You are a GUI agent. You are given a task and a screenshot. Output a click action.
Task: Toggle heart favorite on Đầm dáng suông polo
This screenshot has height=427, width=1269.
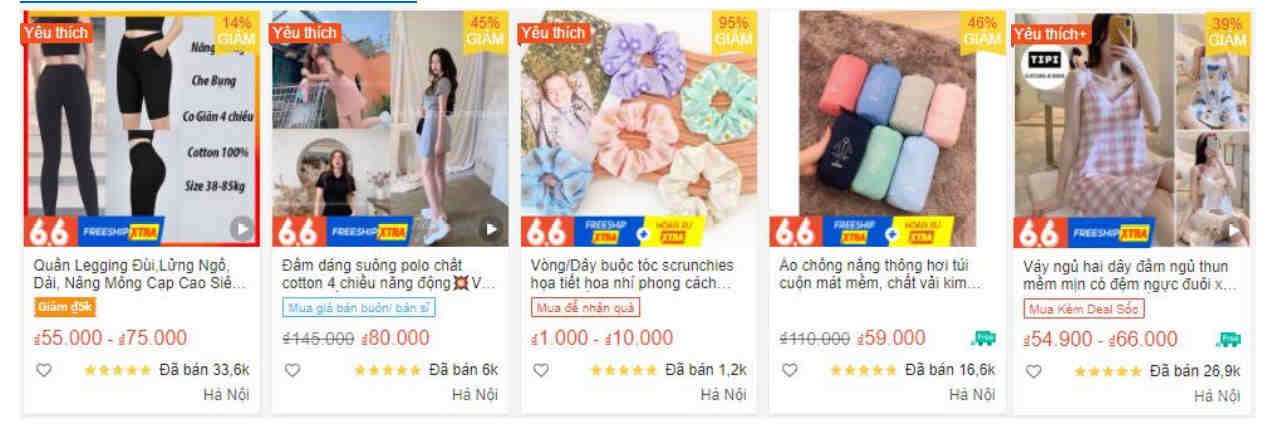tap(292, 370)
